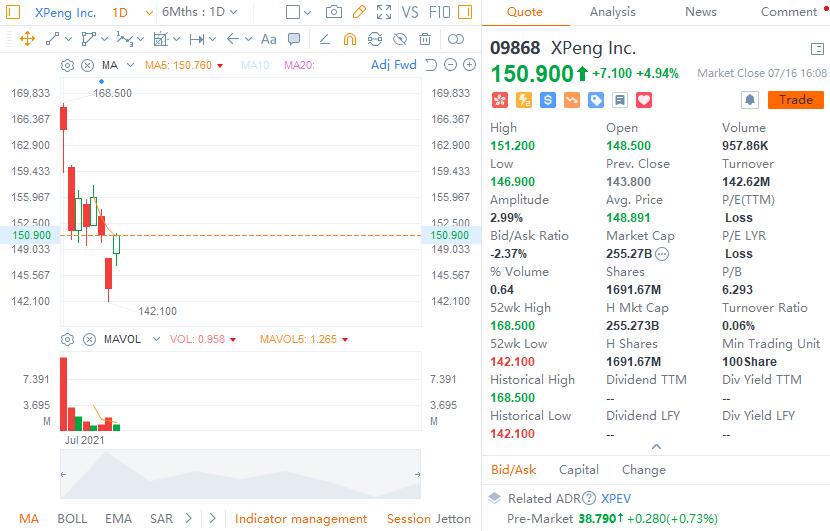Image resolution: width=830 pixels, height=531 pixels.
Task: Toggle the drawing pencil tool
Action: coord(359,12)
